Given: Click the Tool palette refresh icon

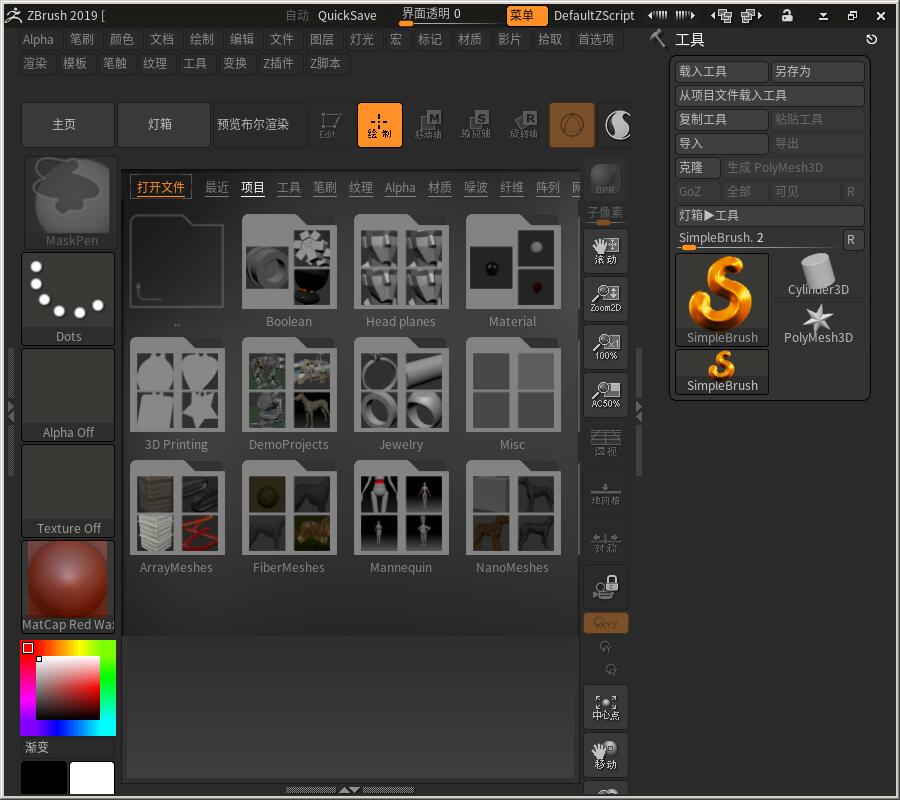Looking at the screenshot, I should (871, 40).
